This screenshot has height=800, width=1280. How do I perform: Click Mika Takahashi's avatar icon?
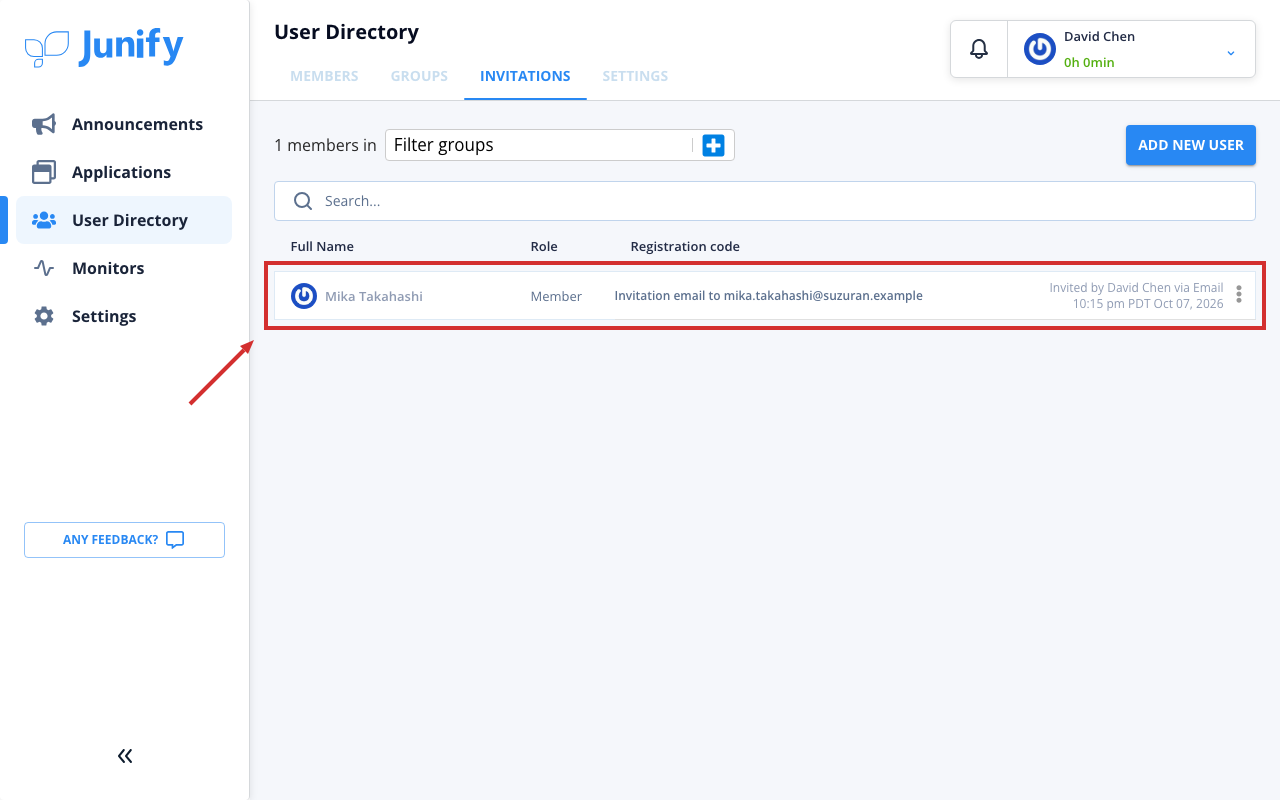tap(304, 296)
